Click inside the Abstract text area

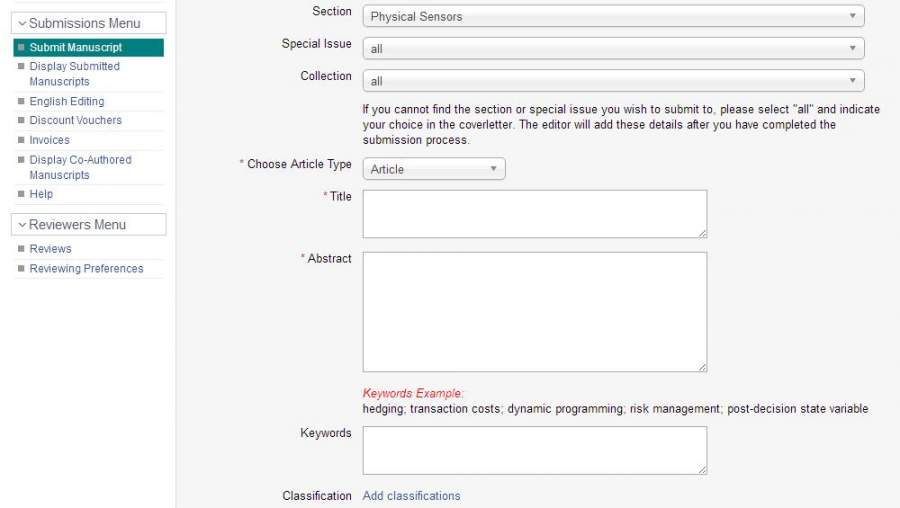534,312
